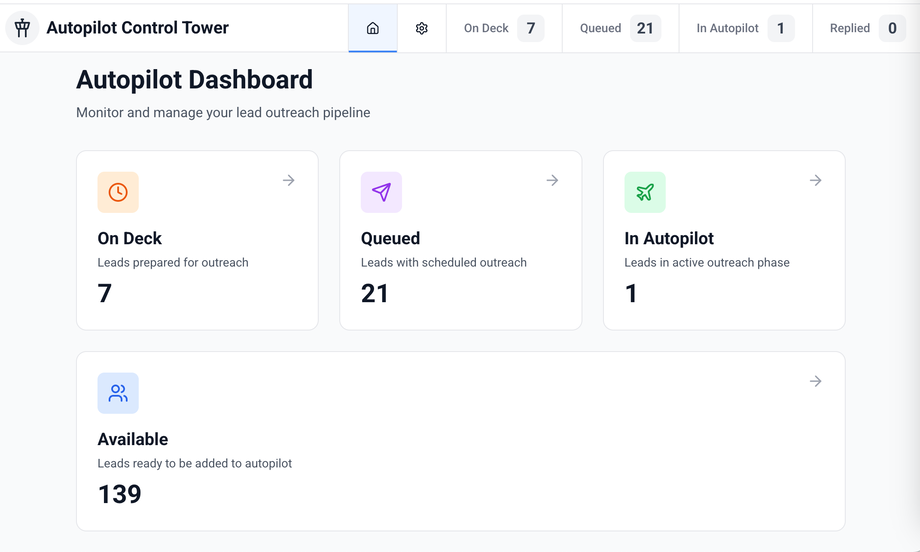The image size is (920, 552).
Task: Click the Available leads count 139
Action: coord(120,494)
